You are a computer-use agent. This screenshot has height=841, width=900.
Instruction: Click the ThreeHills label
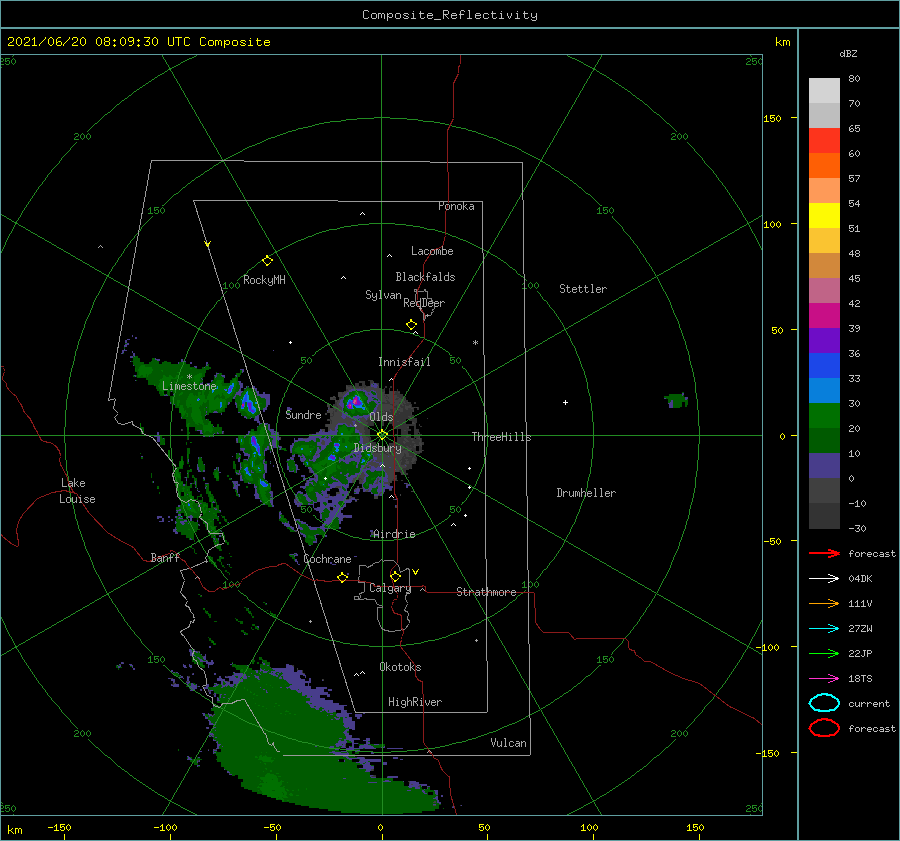point(501,437)
